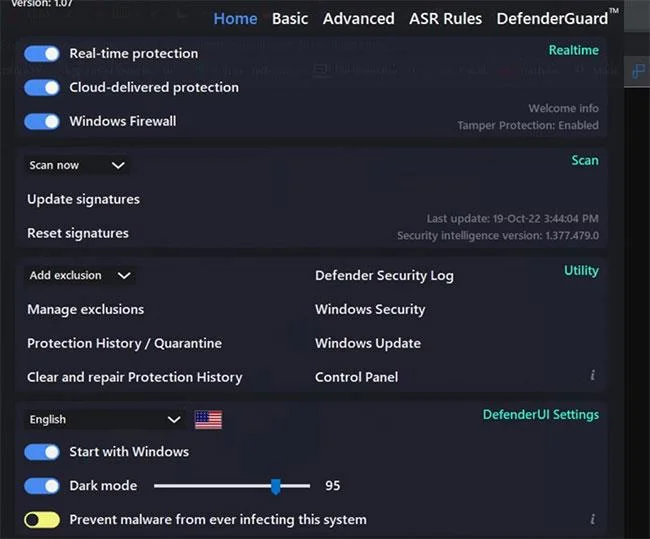Click the Realtime section label
This screenshot has width=650, height=539.
click(x=574, y=50)
